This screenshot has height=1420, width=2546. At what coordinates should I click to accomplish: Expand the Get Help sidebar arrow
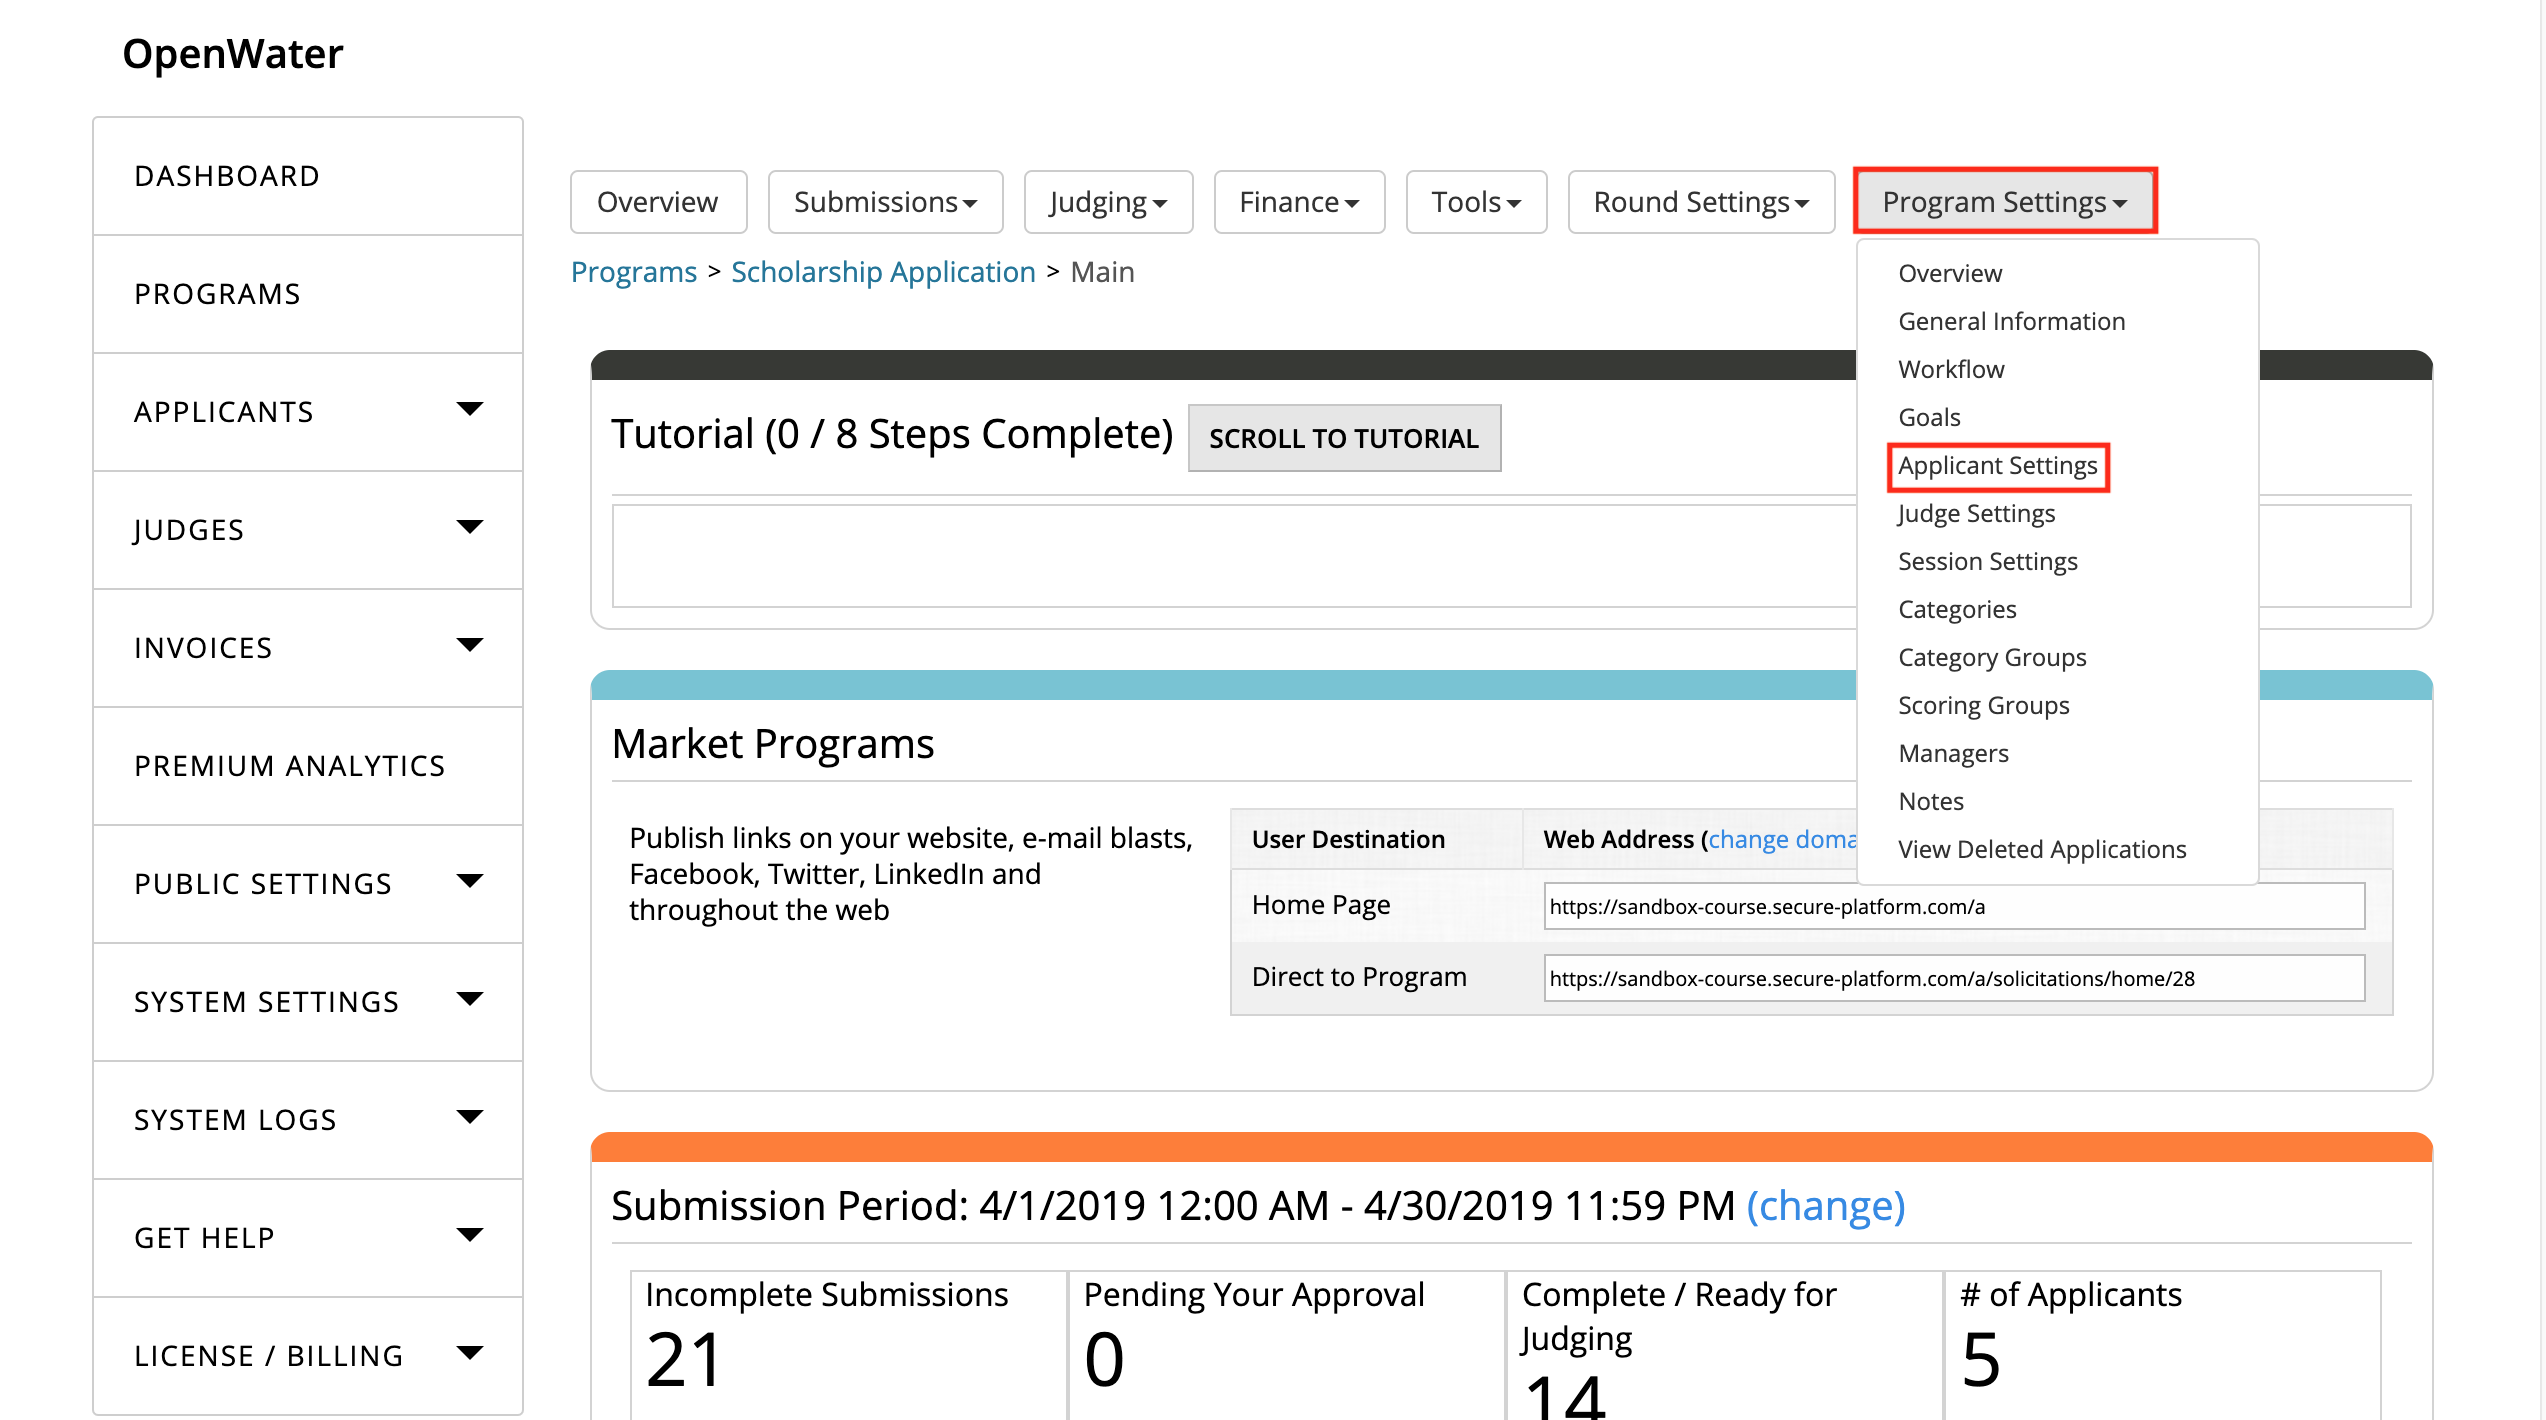pos(469,1235)
